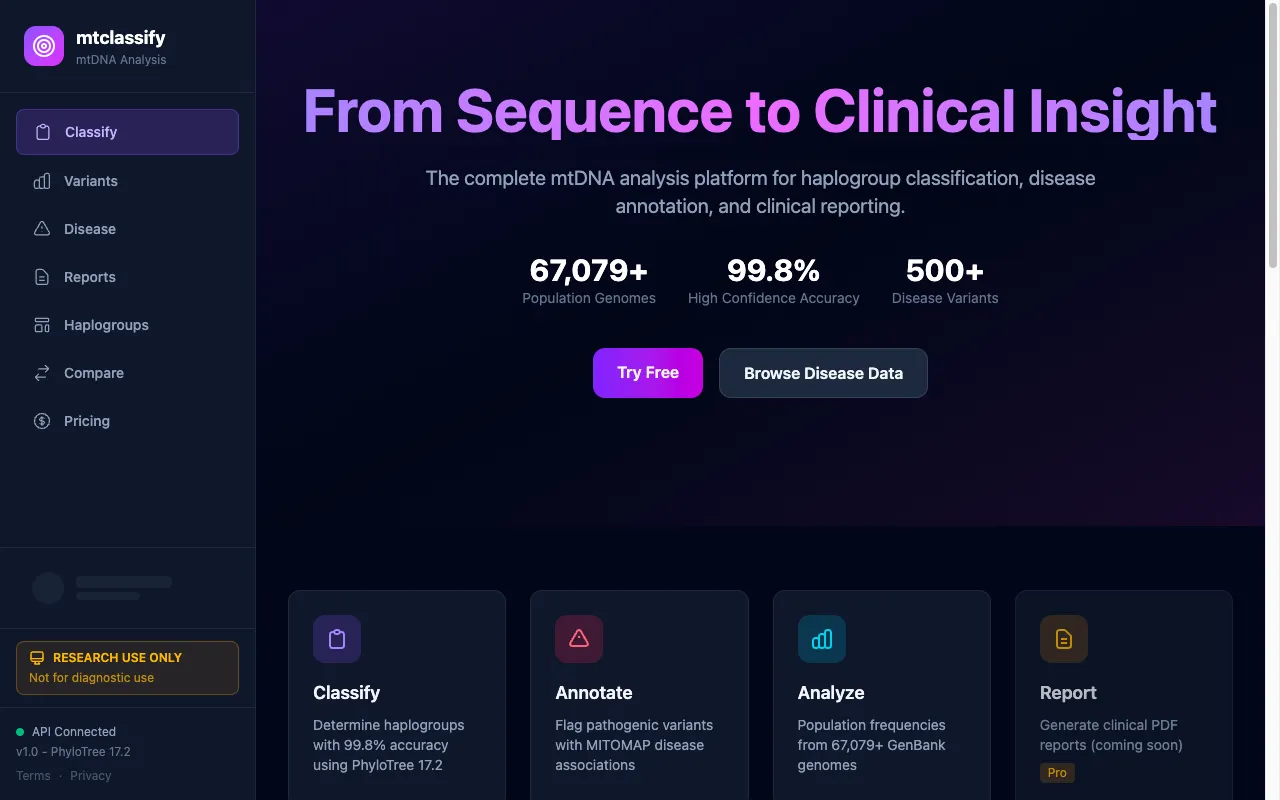Click the Pro badge on Report card
Image resolution: width=1280 pixels, height=800 pixels.
1057,773
